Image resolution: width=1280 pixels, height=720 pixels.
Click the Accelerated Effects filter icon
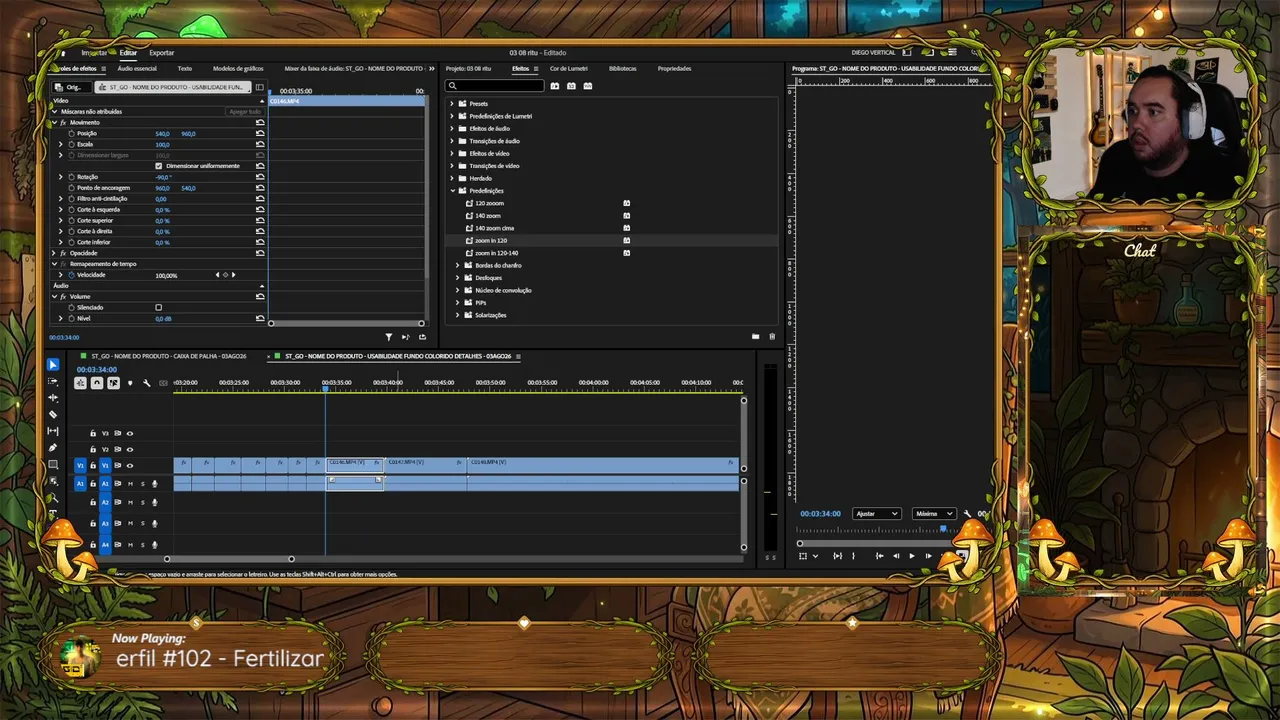pyautogui.click(x=555, y=86)
